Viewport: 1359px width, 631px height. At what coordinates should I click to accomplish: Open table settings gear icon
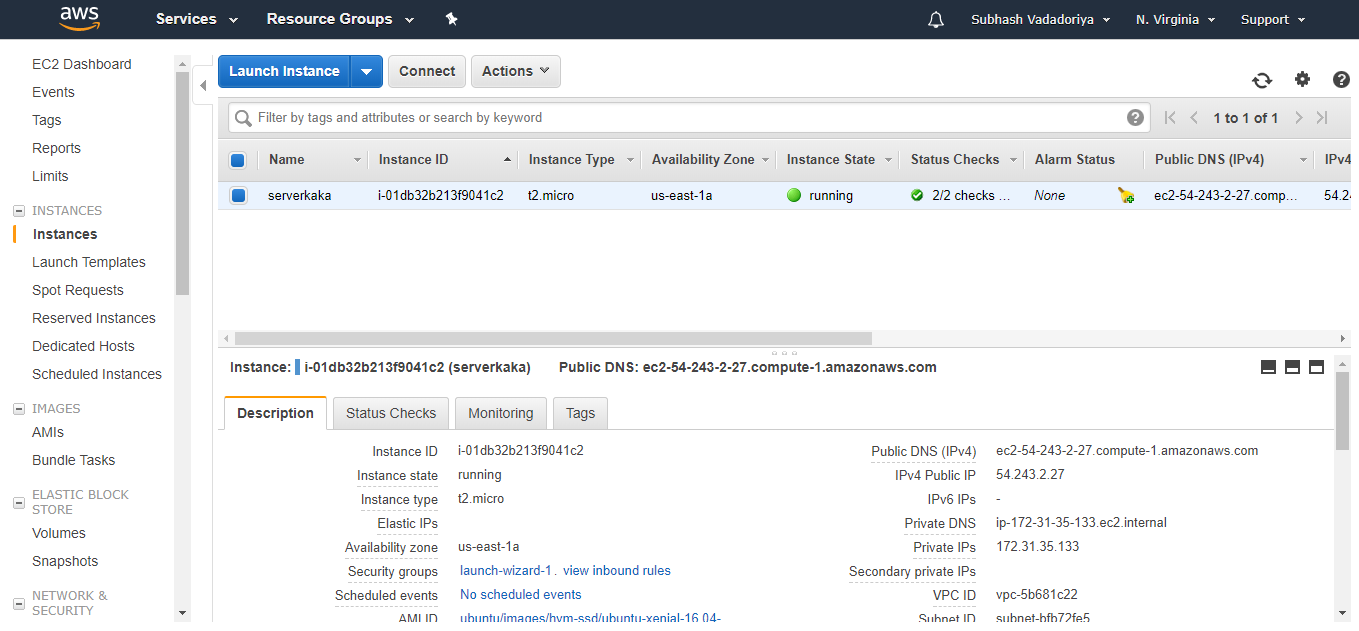click(1302, 79)
